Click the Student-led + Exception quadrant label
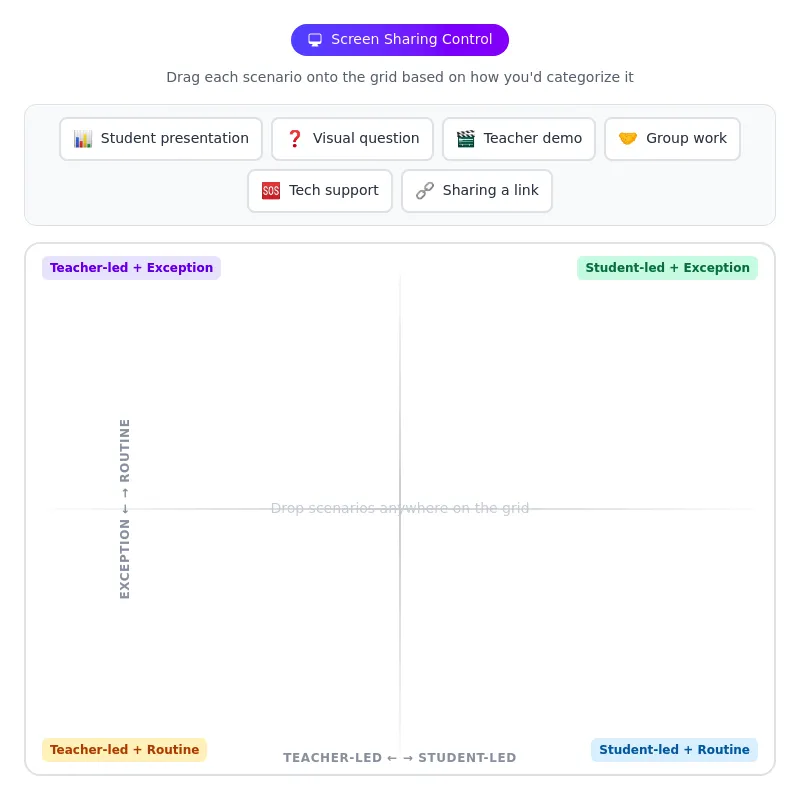Viewport: 800px width, 800px height. point(667,268)
